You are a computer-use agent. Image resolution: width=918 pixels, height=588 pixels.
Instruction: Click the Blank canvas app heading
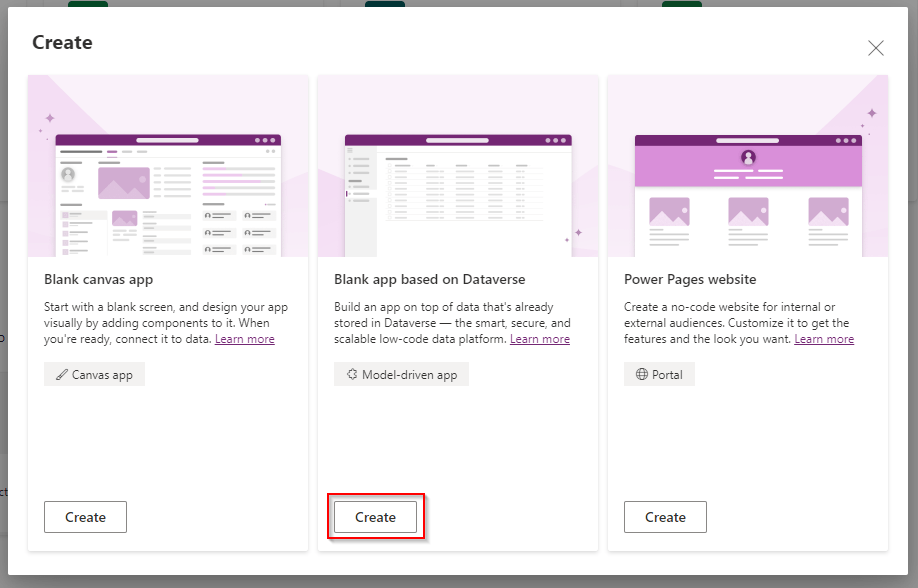[98, 279]
